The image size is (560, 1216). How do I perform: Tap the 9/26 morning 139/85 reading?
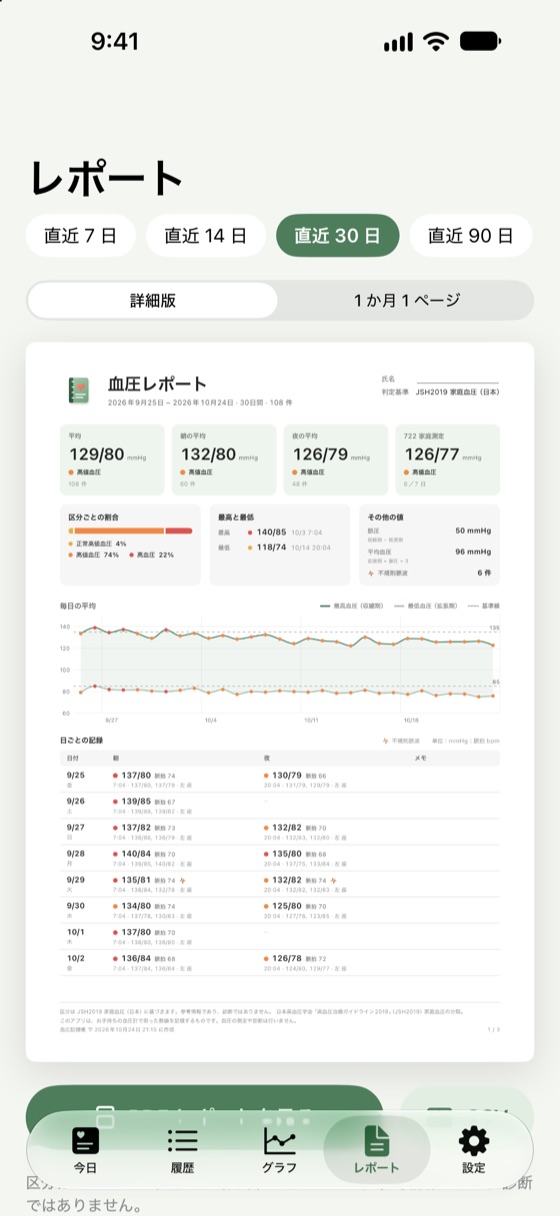coord(136,801)
